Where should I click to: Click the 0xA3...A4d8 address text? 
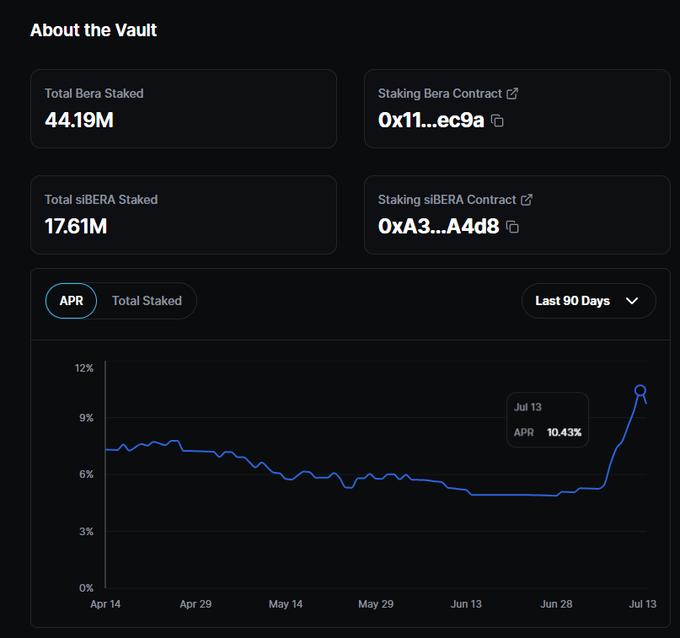[438, 226]
